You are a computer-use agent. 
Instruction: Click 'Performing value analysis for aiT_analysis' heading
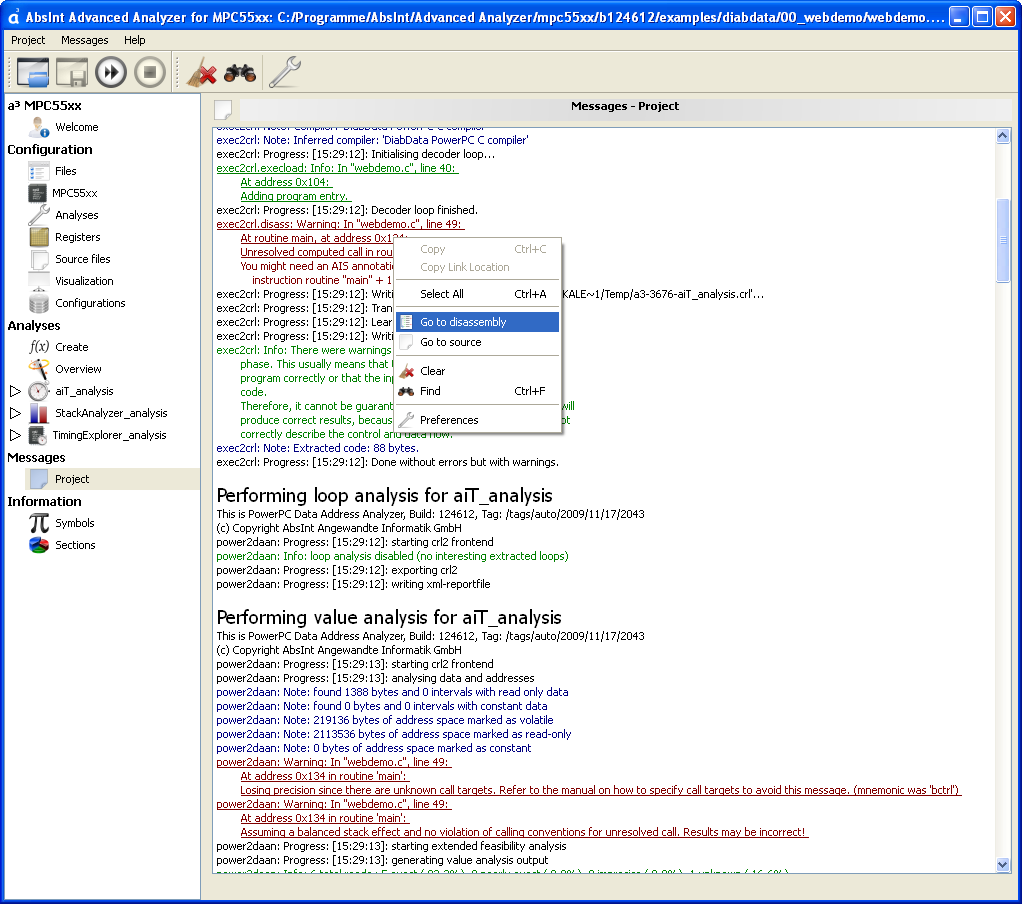389,617
